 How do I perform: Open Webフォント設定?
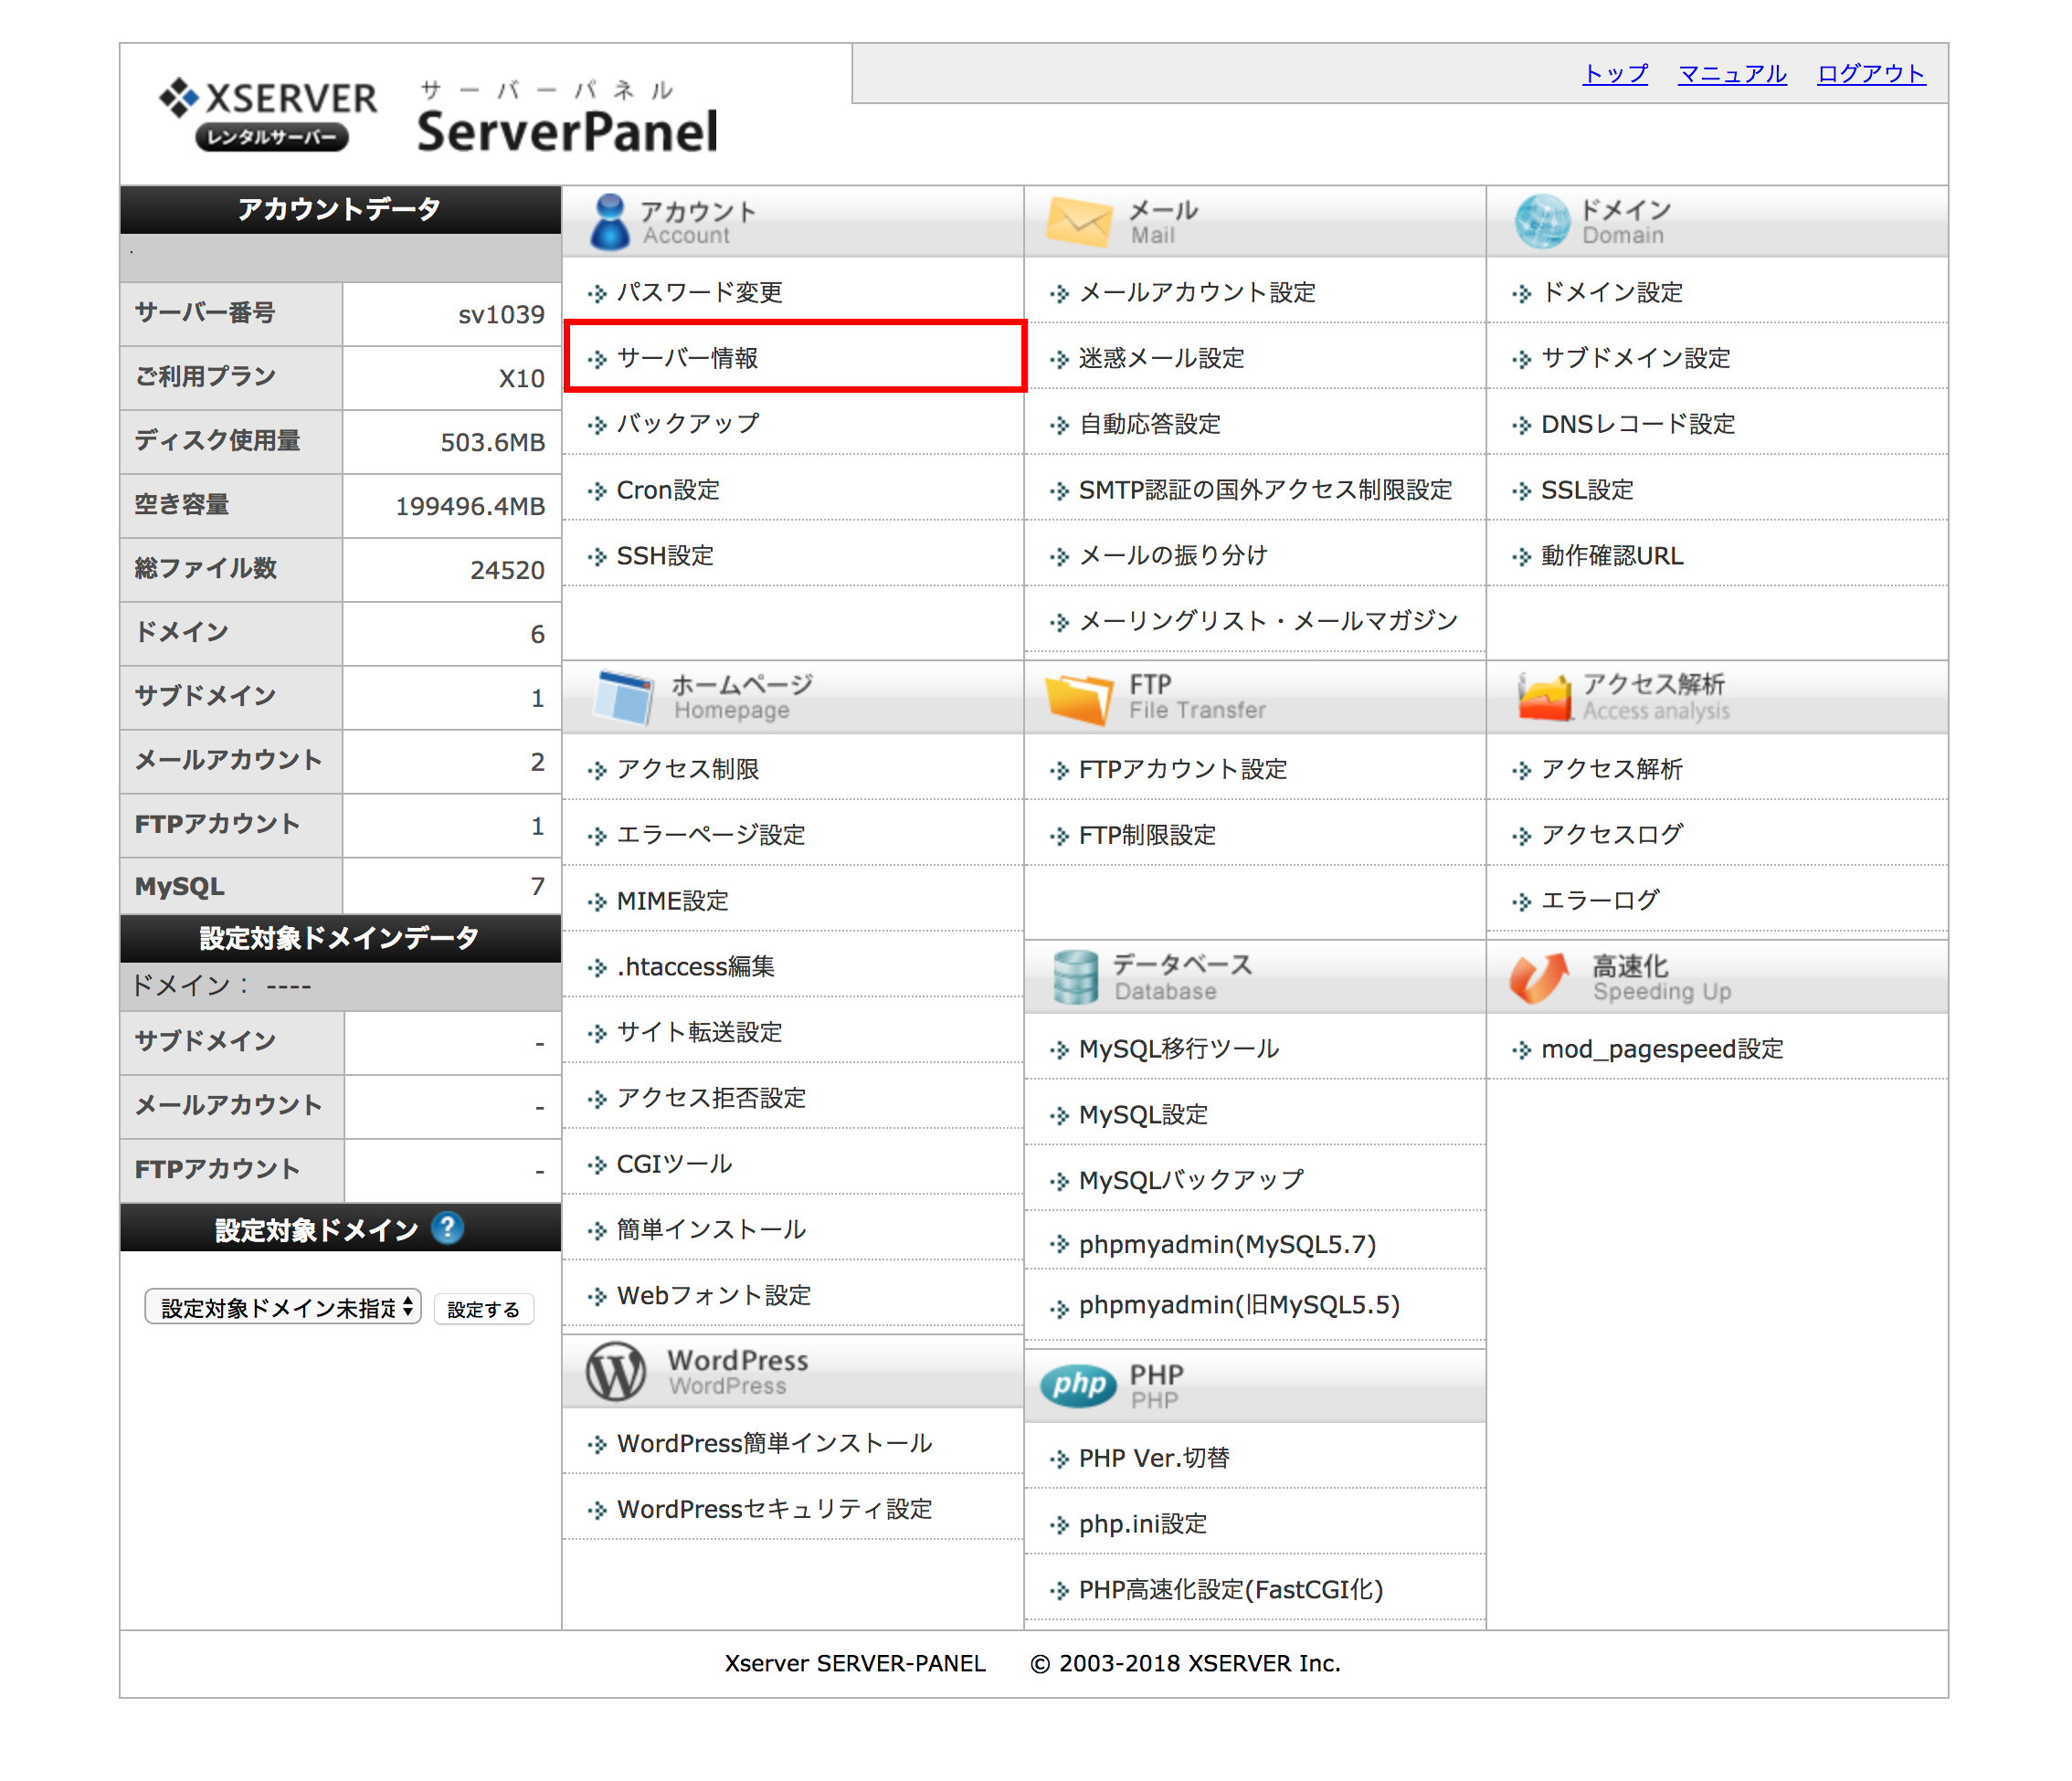[714, 1295]
